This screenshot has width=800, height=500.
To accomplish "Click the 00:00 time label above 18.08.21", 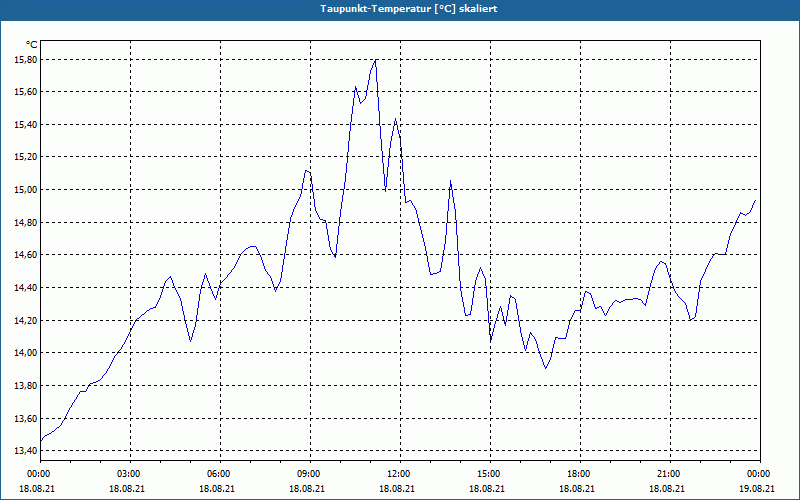I will [x=37, y=474].
